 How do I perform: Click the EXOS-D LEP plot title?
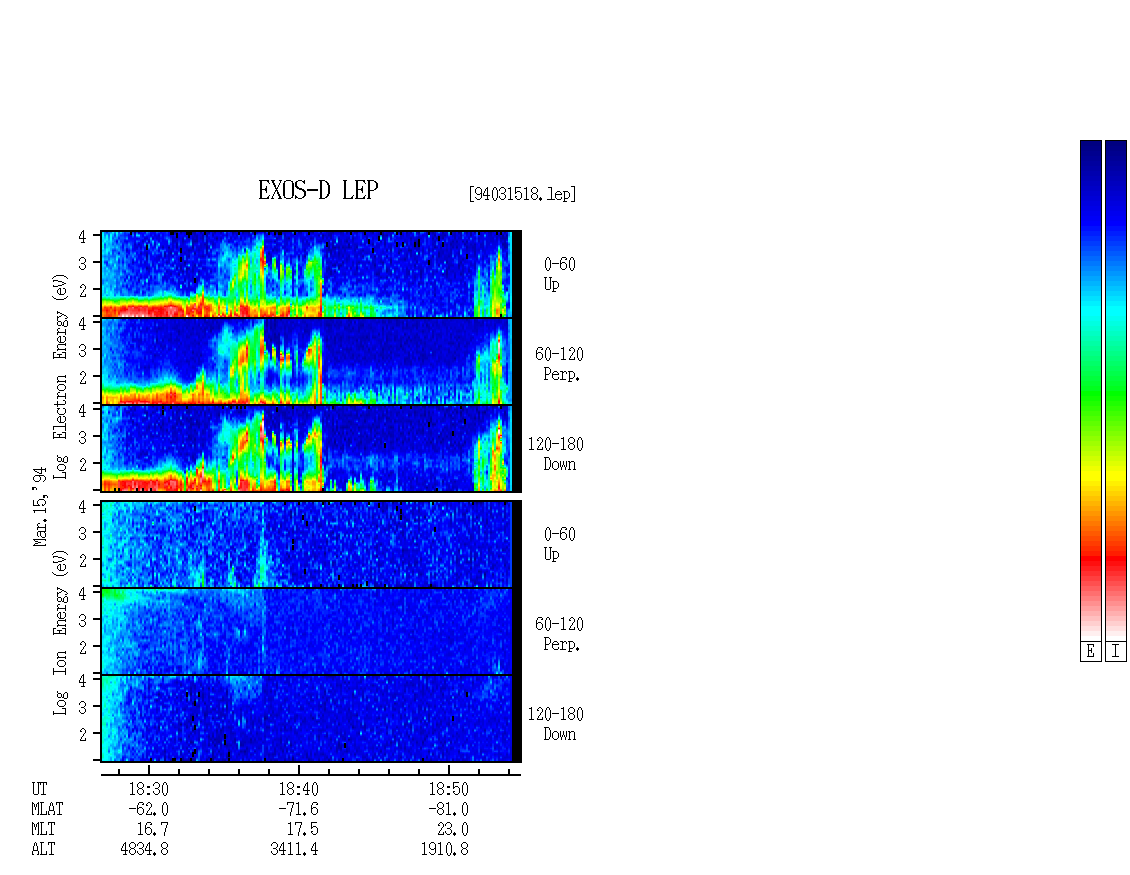coord(318,190)
